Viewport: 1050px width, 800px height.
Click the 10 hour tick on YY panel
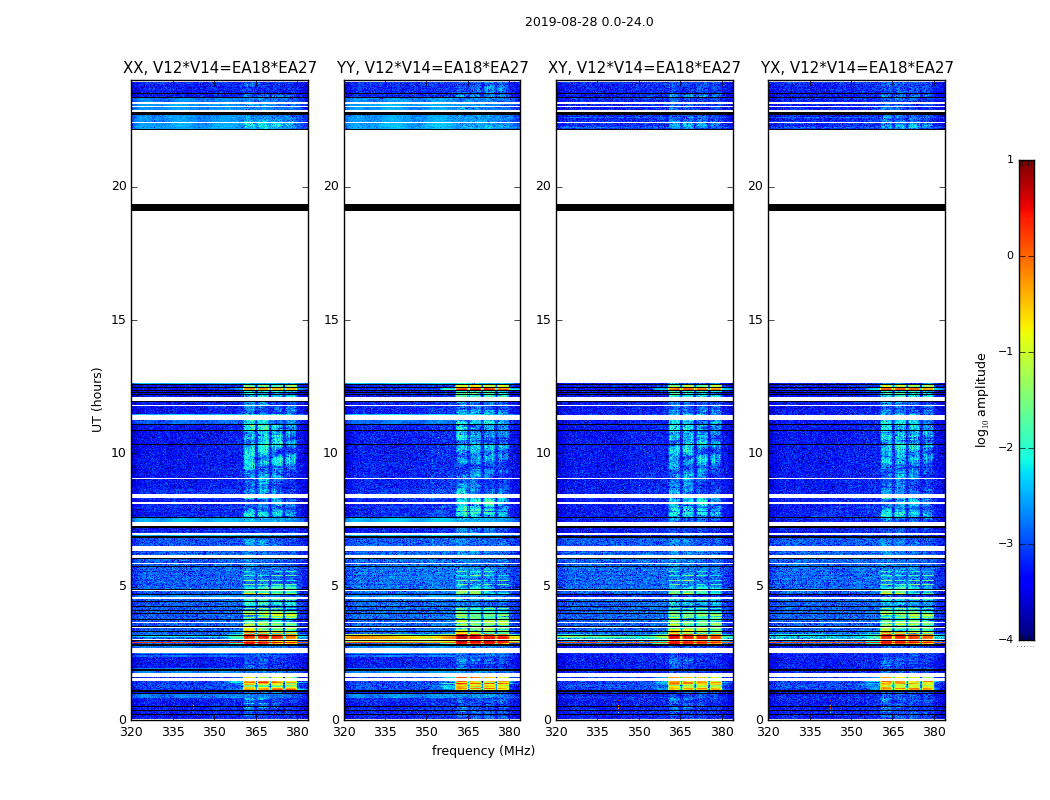(330, 453)
